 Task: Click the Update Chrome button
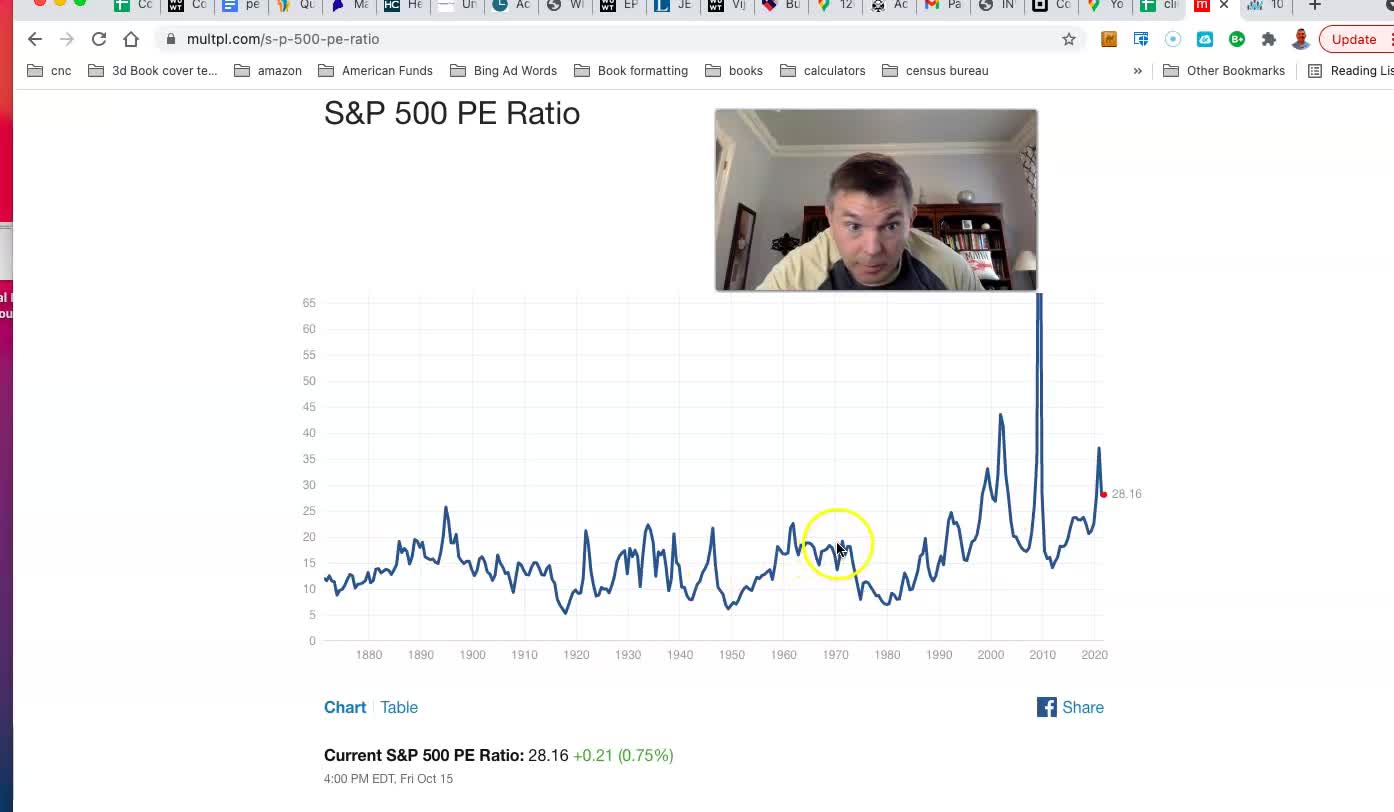pyautogui.click(x=1356, y=39)
